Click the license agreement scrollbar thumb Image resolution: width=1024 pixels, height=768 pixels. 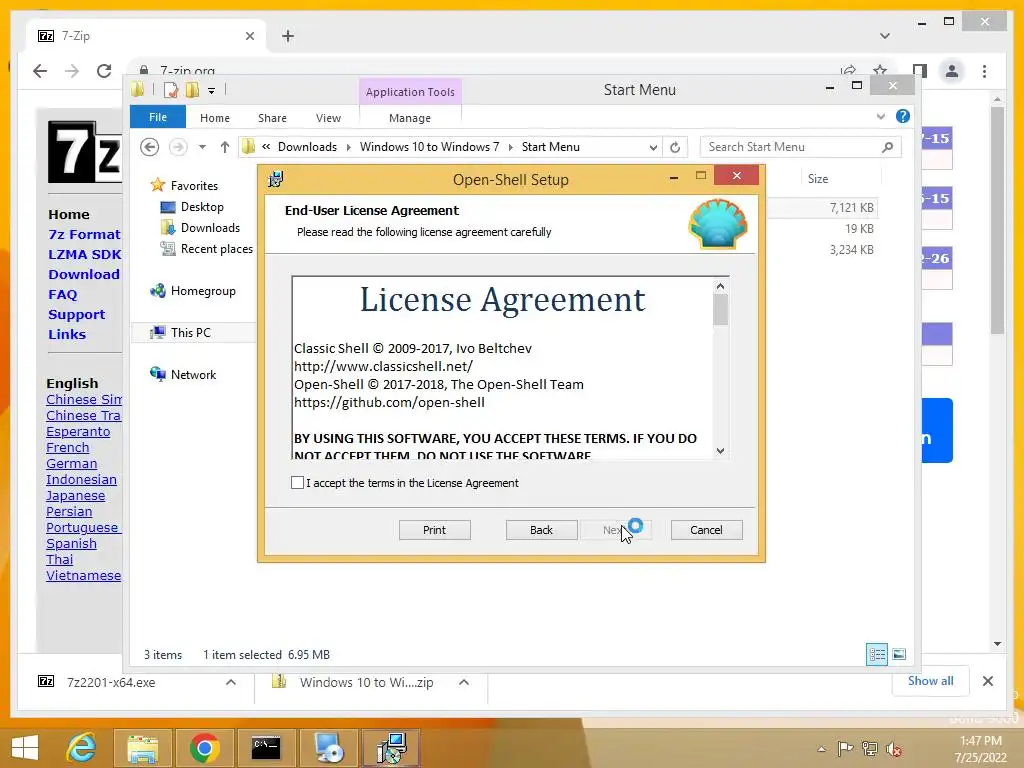[720, 309]
